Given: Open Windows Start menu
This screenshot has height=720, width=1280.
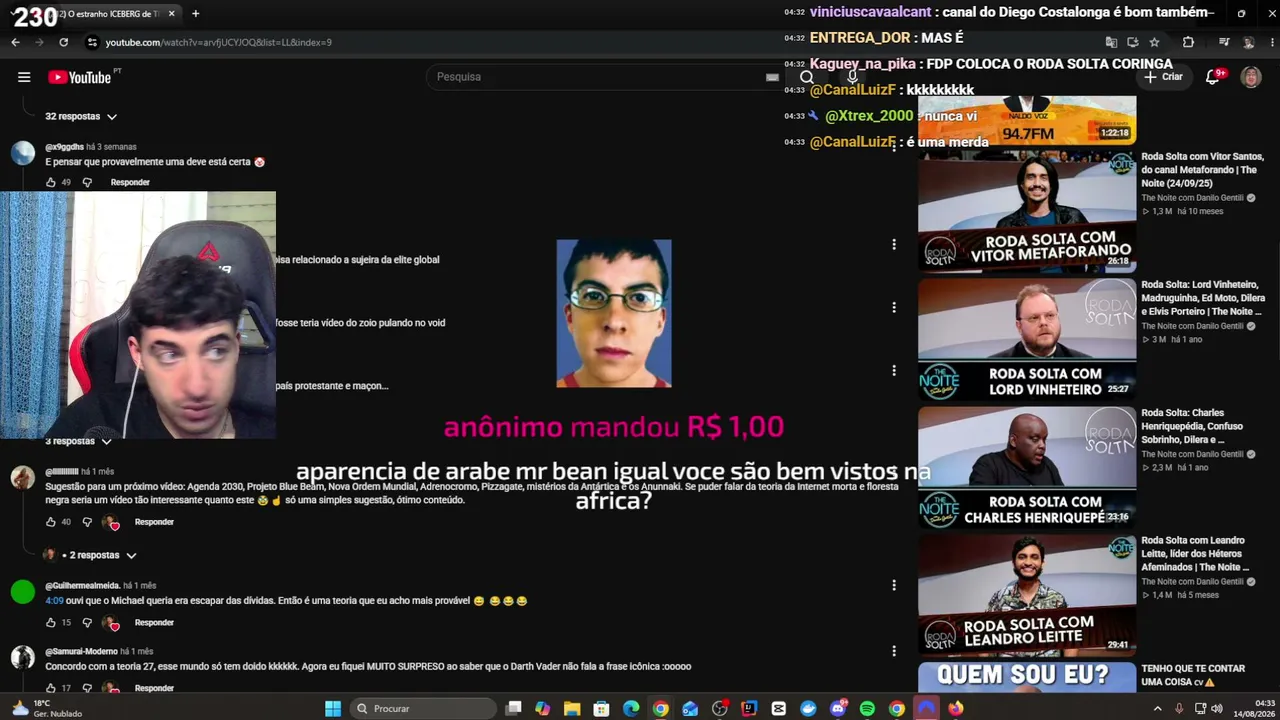Looking at the screenshot, I should point(333,709).
